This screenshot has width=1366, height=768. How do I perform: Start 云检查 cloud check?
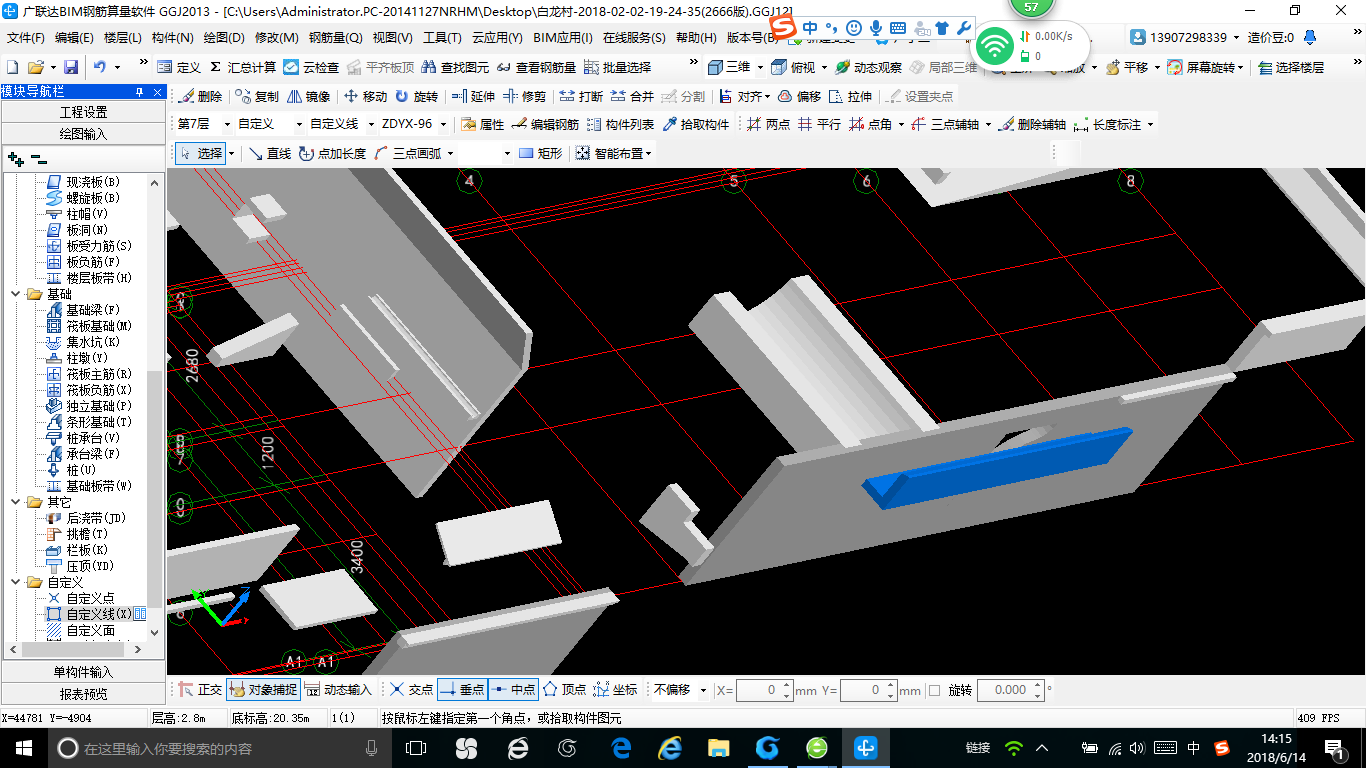[x=311, y=67]
